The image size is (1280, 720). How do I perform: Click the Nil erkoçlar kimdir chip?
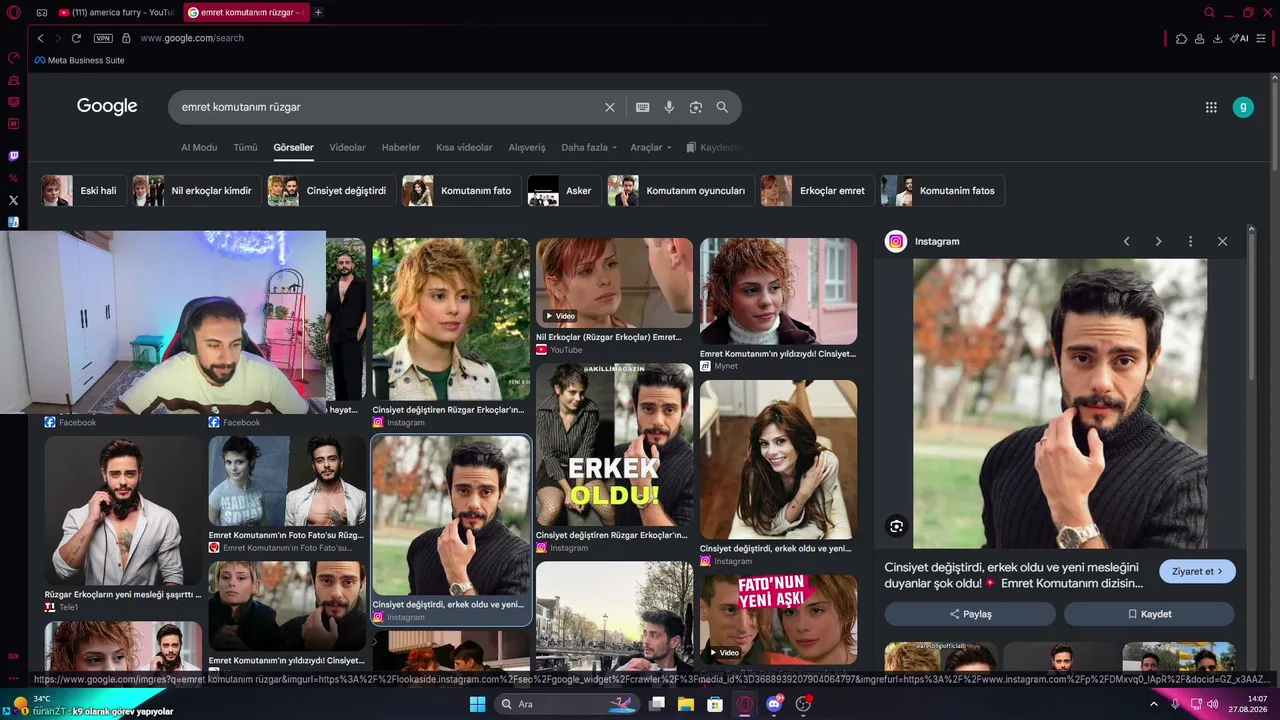pos(197,191)
